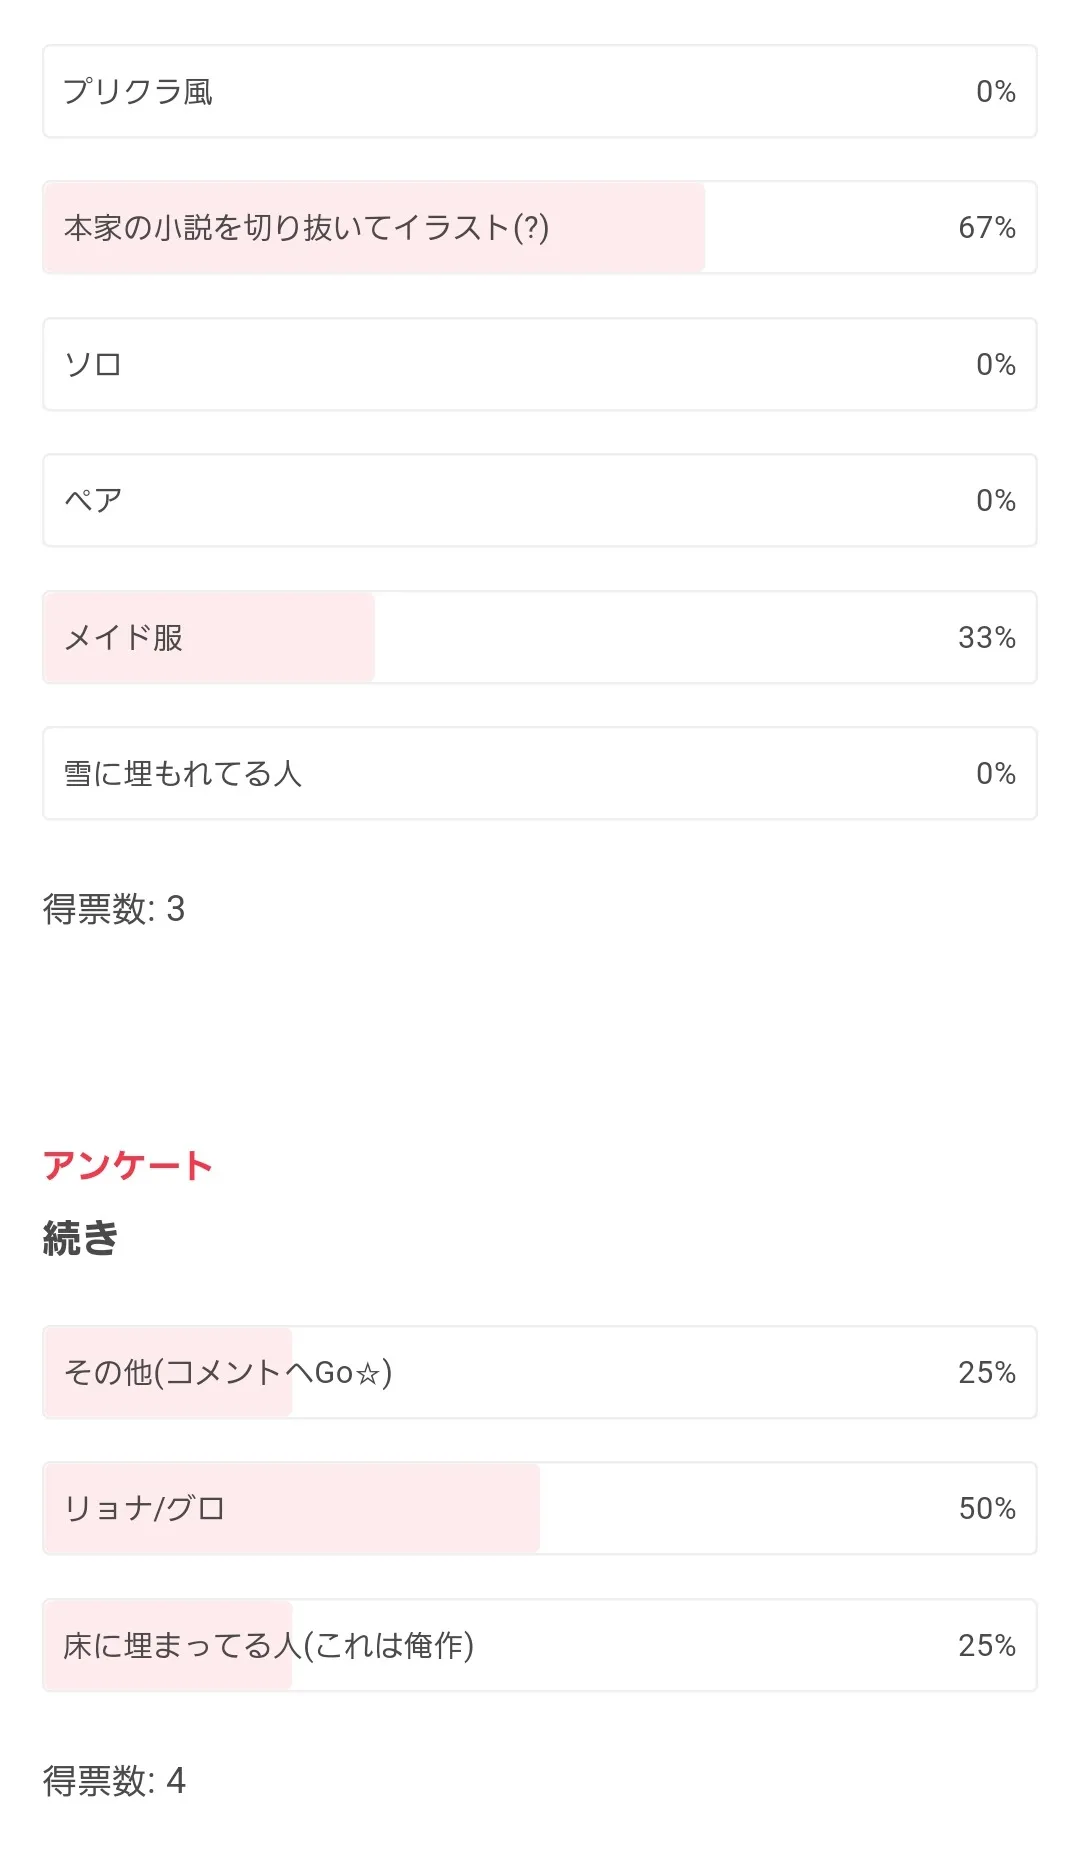
Task: Click the 25% value beside その他
Action: tap(986, 1372)
